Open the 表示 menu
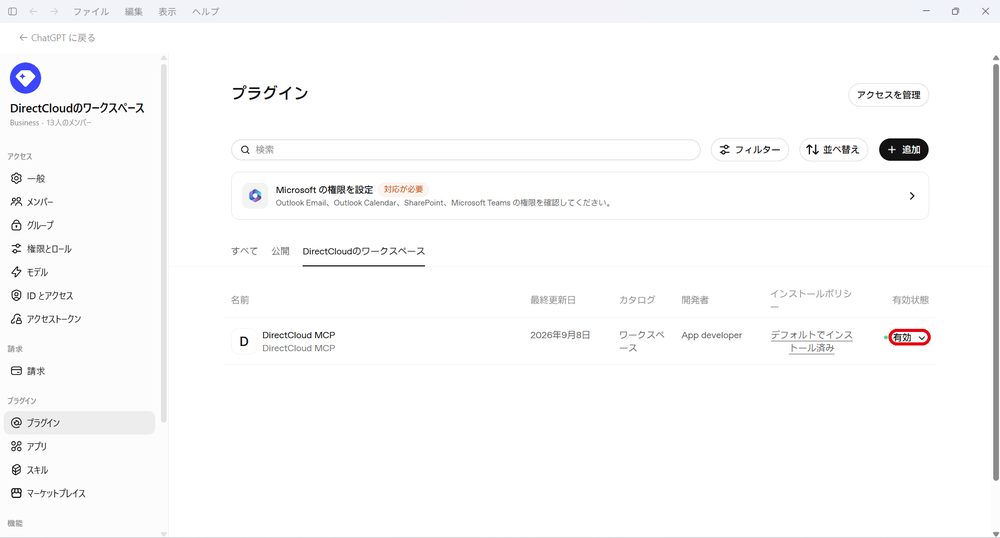The image size is (1000, 538). 167,11
